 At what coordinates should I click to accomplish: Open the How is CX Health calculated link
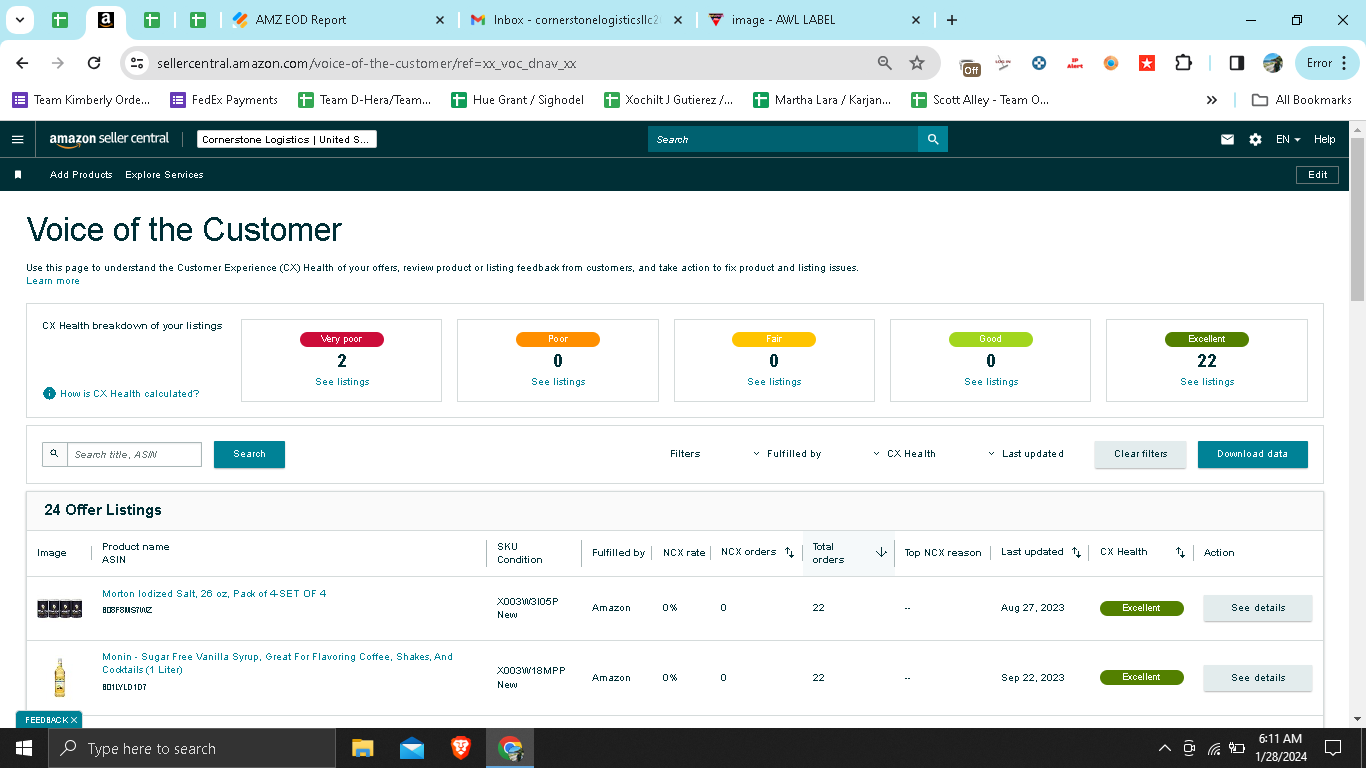point(130,394)
